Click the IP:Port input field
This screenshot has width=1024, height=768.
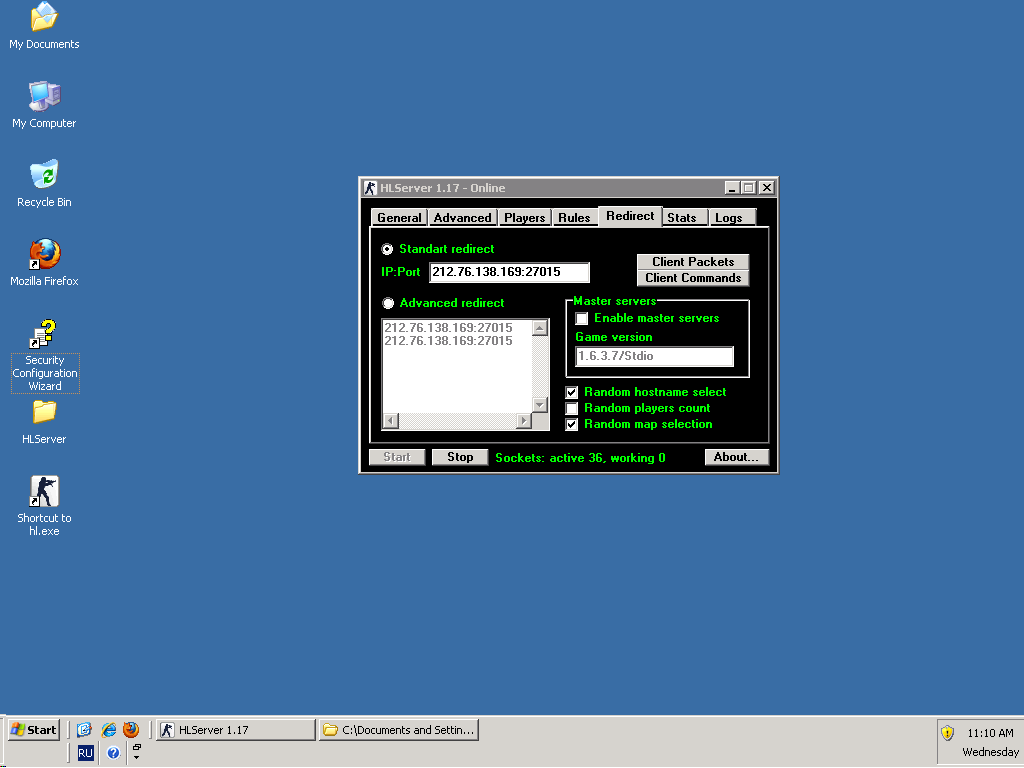click(x=509, y=272)
